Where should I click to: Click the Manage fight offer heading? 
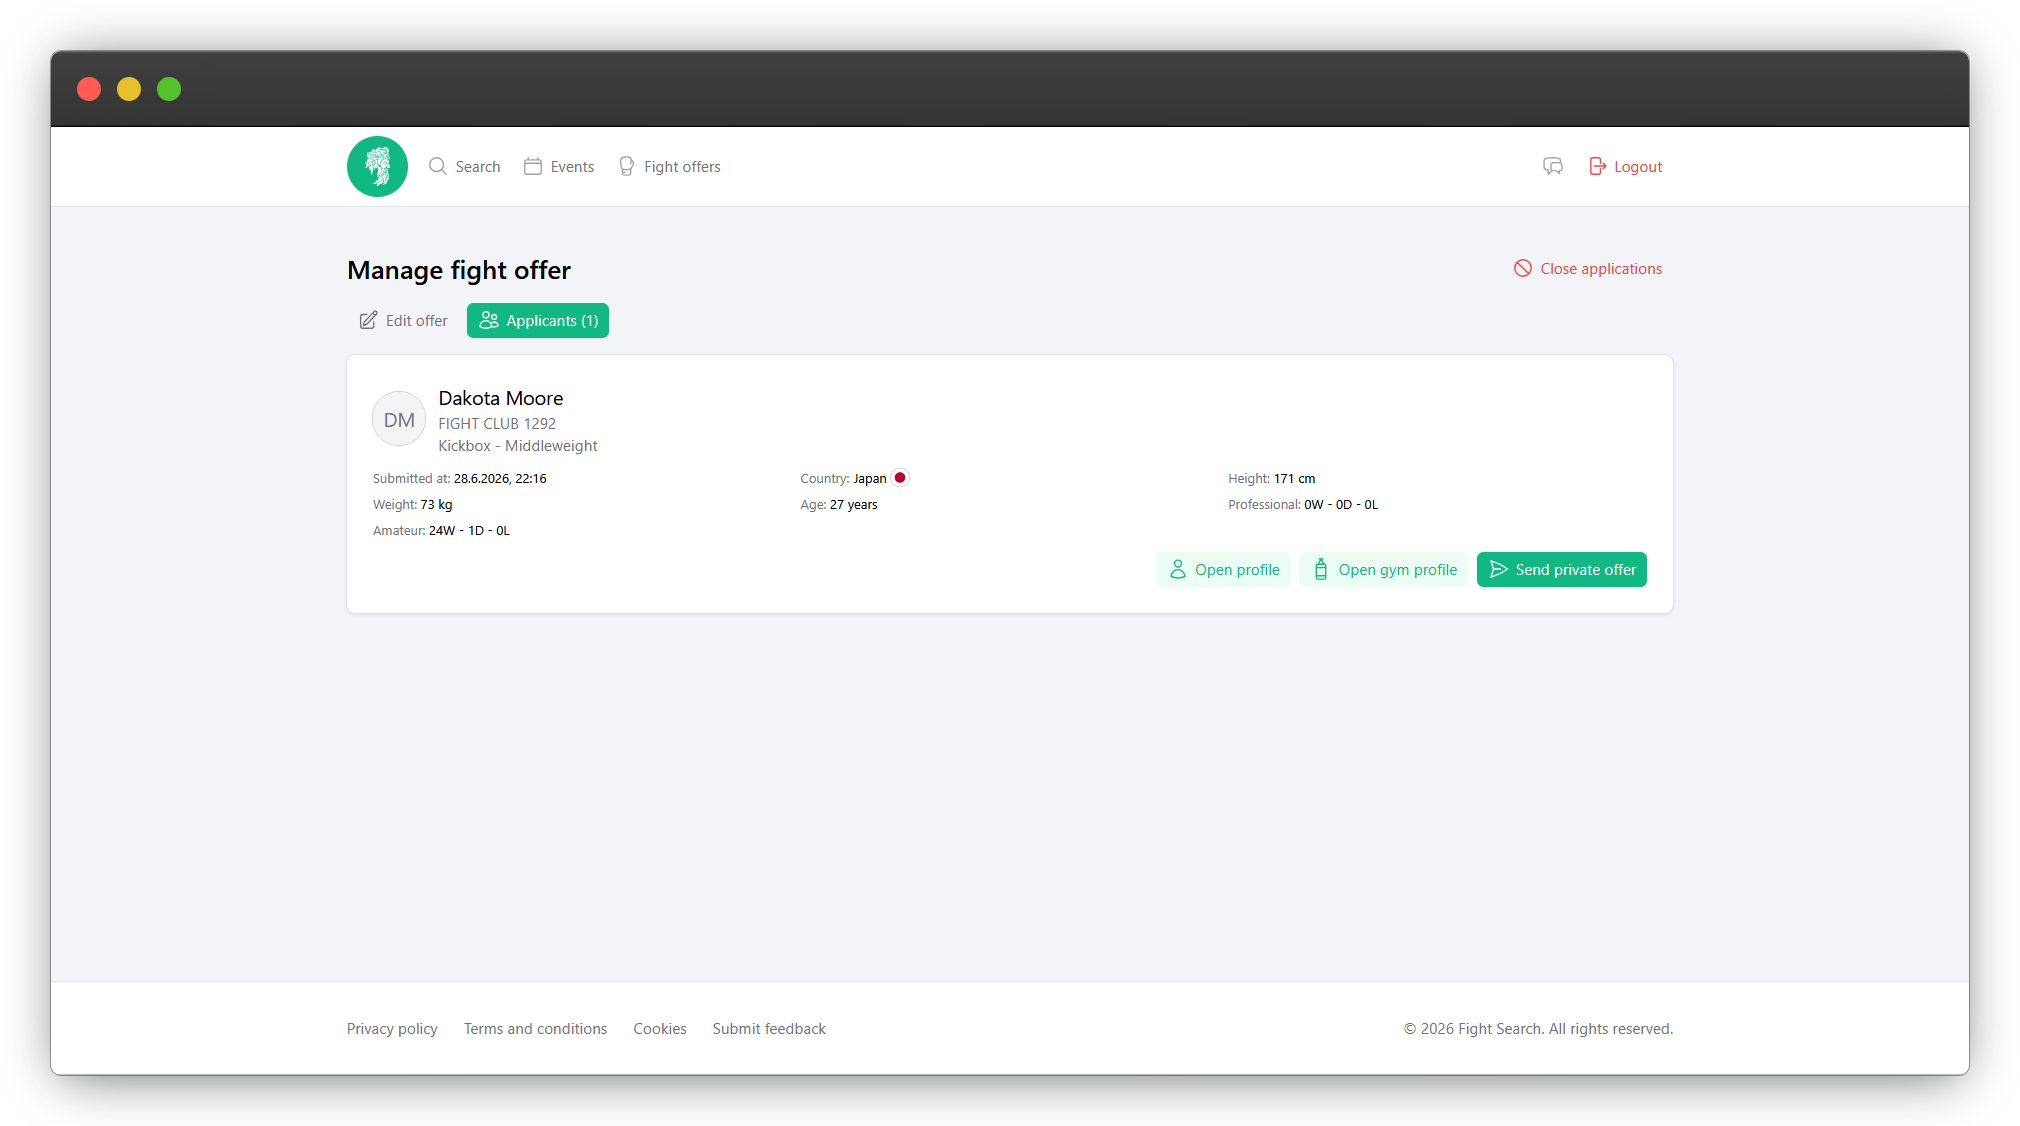459,270
